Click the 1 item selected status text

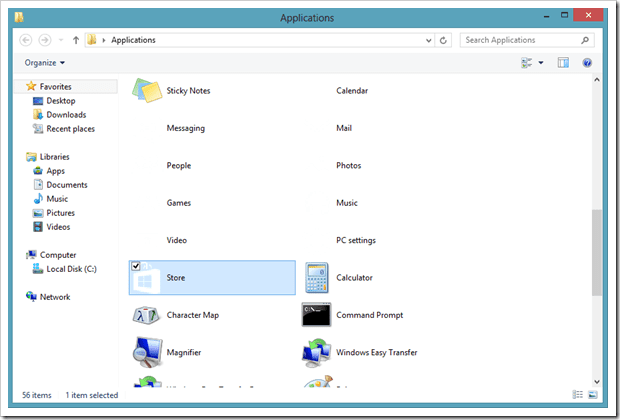[92, 395]
